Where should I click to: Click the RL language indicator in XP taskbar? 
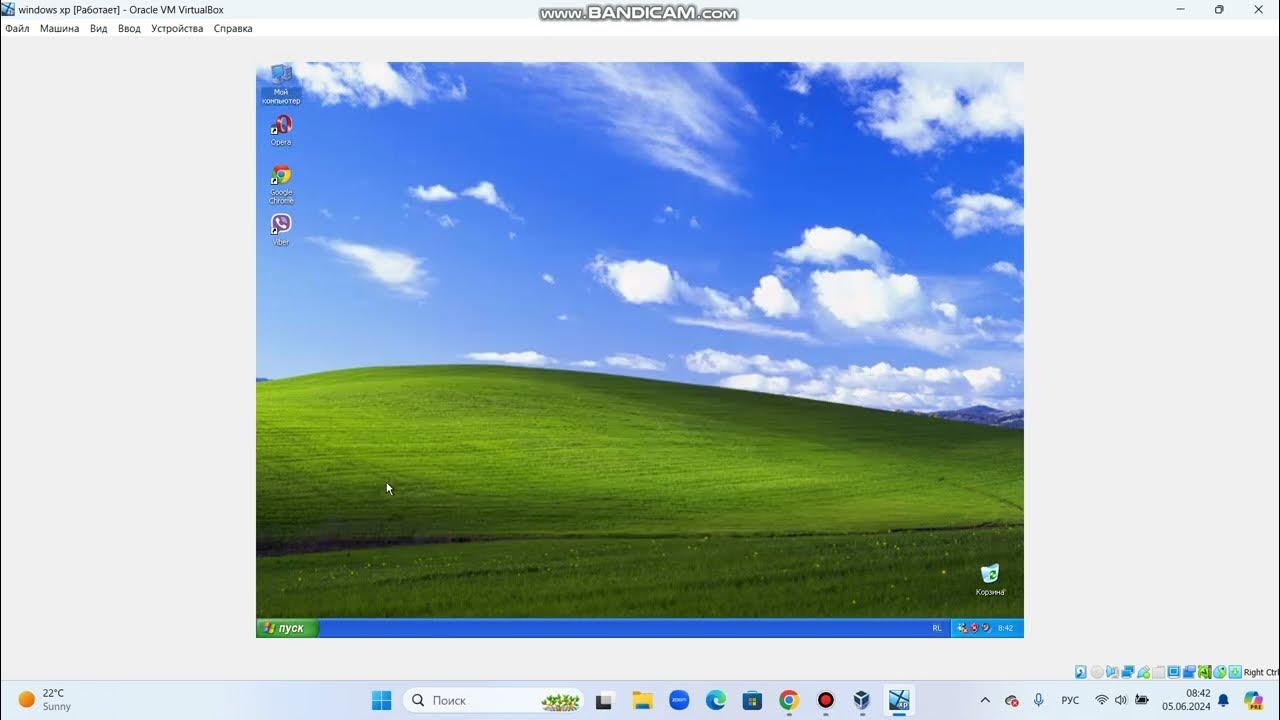coord(937,628)
